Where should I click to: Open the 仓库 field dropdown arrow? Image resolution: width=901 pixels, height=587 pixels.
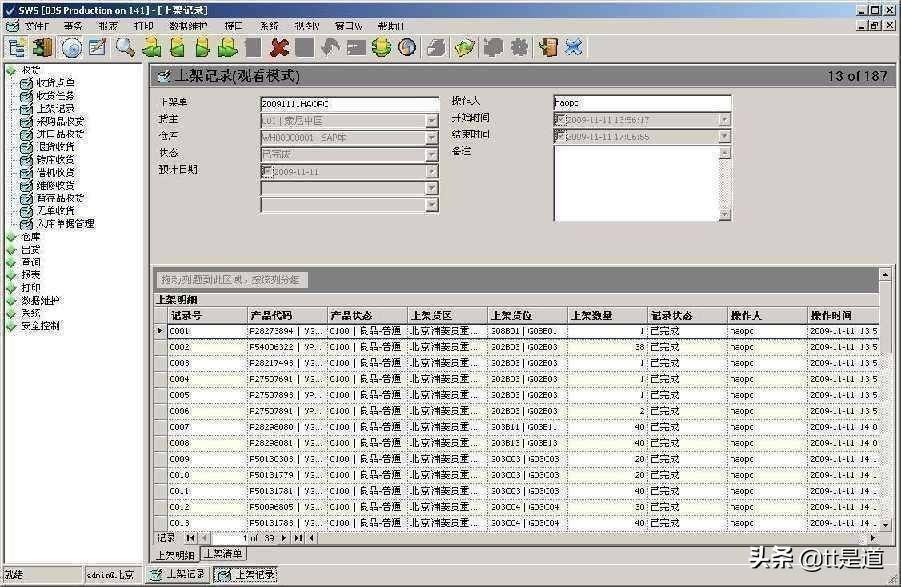(432, 138)
